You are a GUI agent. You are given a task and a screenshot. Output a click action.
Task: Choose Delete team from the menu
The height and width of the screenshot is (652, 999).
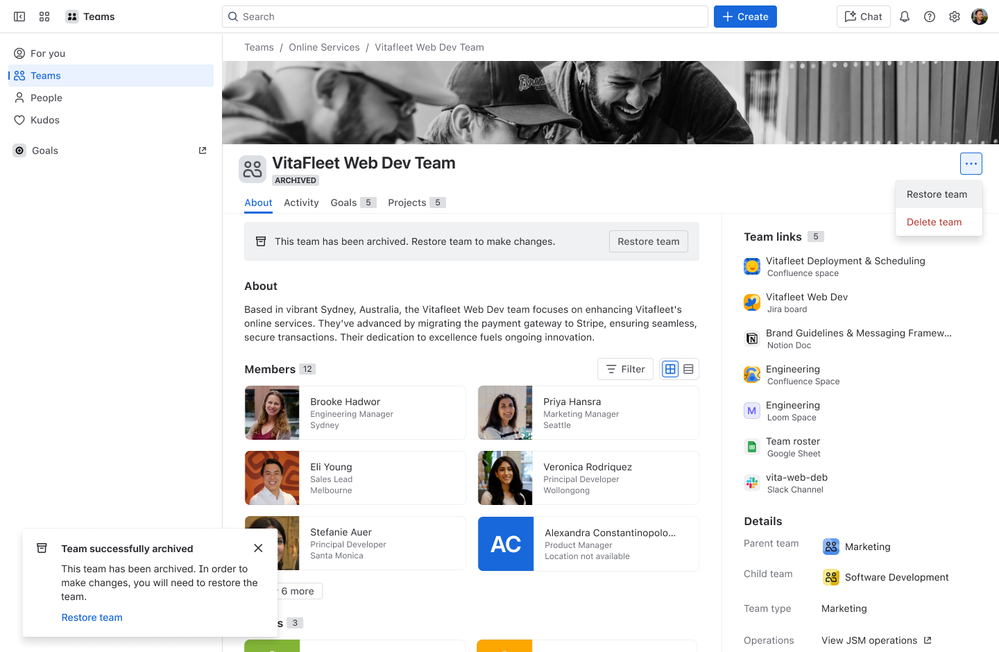pos(938,222)
